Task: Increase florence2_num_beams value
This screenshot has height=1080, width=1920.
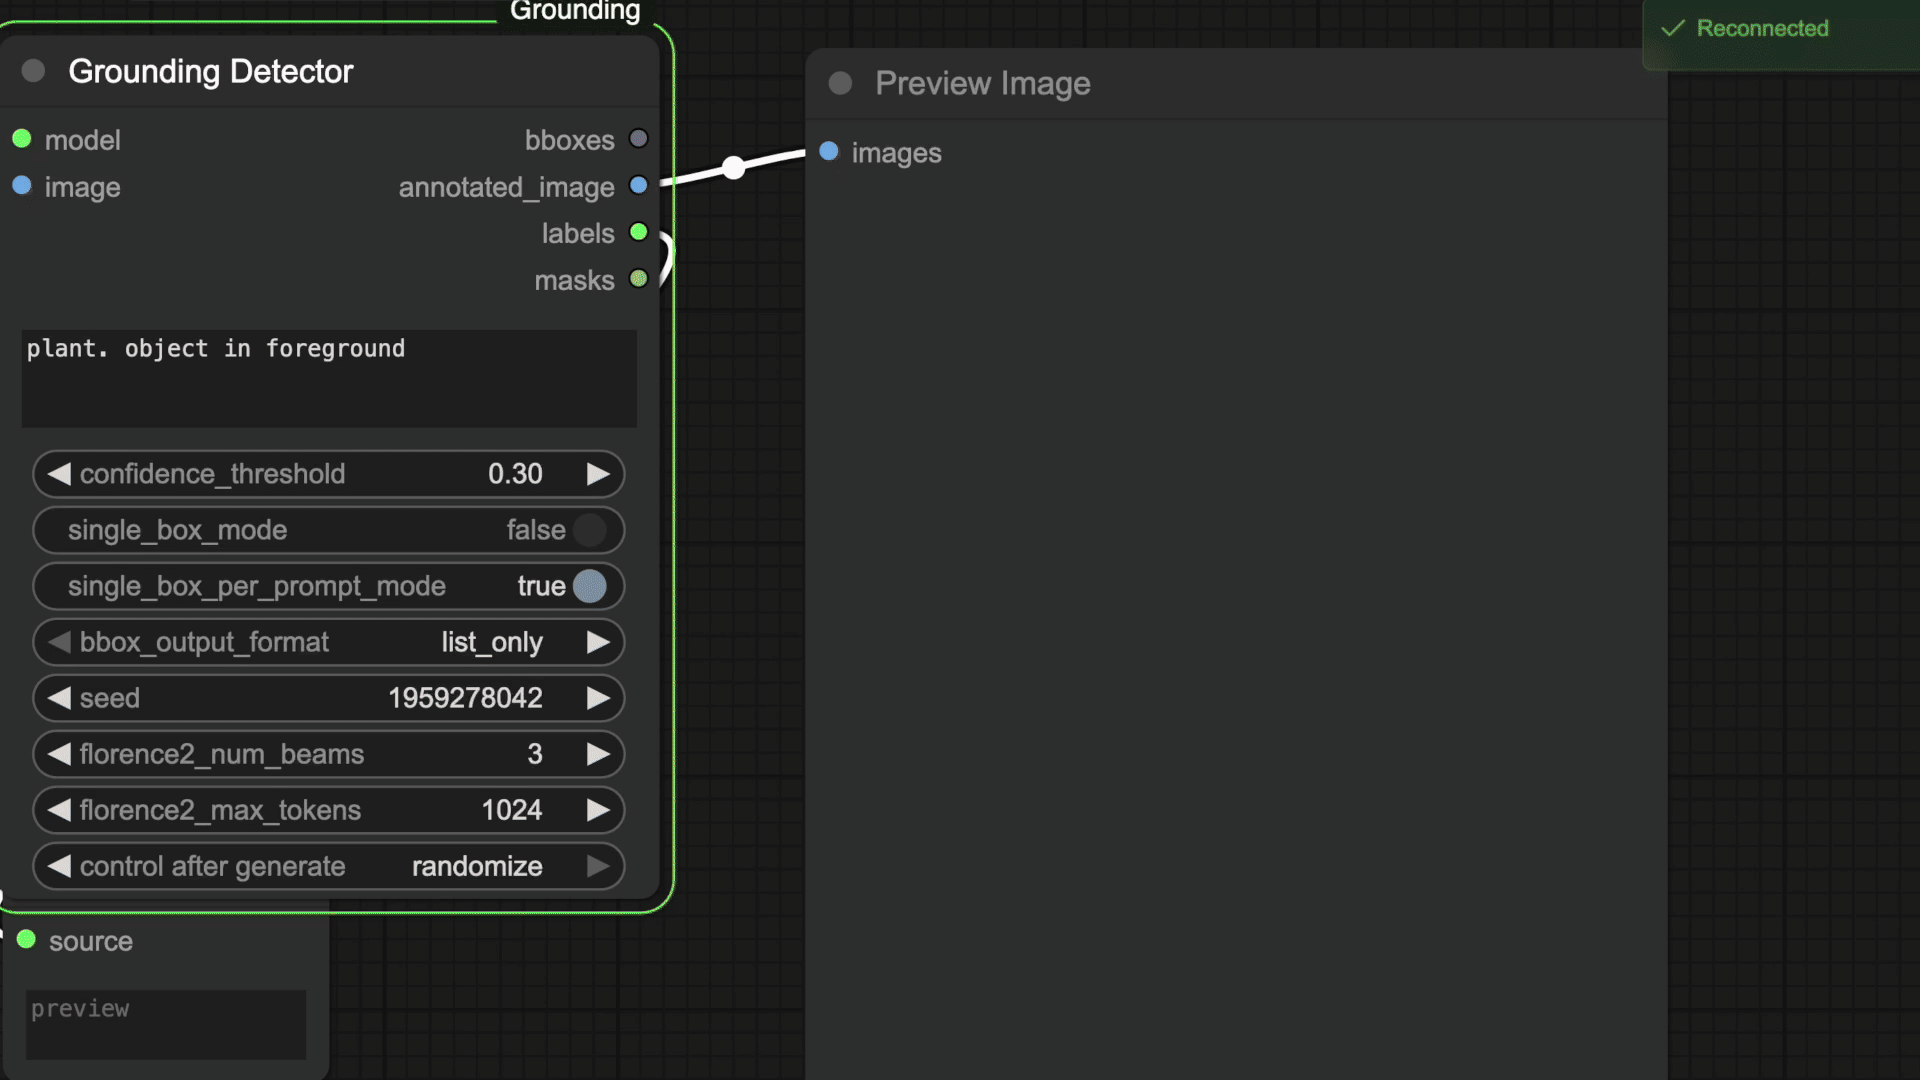Action: point(598,754)
